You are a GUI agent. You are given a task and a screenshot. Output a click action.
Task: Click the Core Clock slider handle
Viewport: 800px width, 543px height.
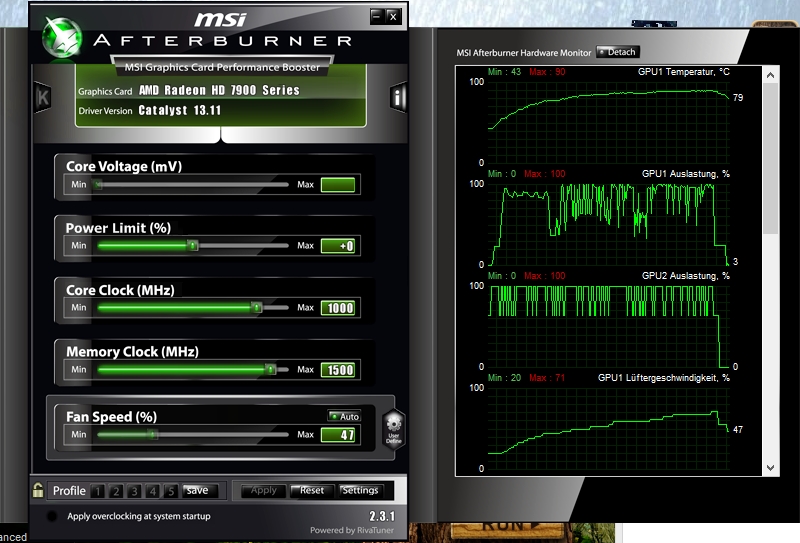tap(257, 307)
